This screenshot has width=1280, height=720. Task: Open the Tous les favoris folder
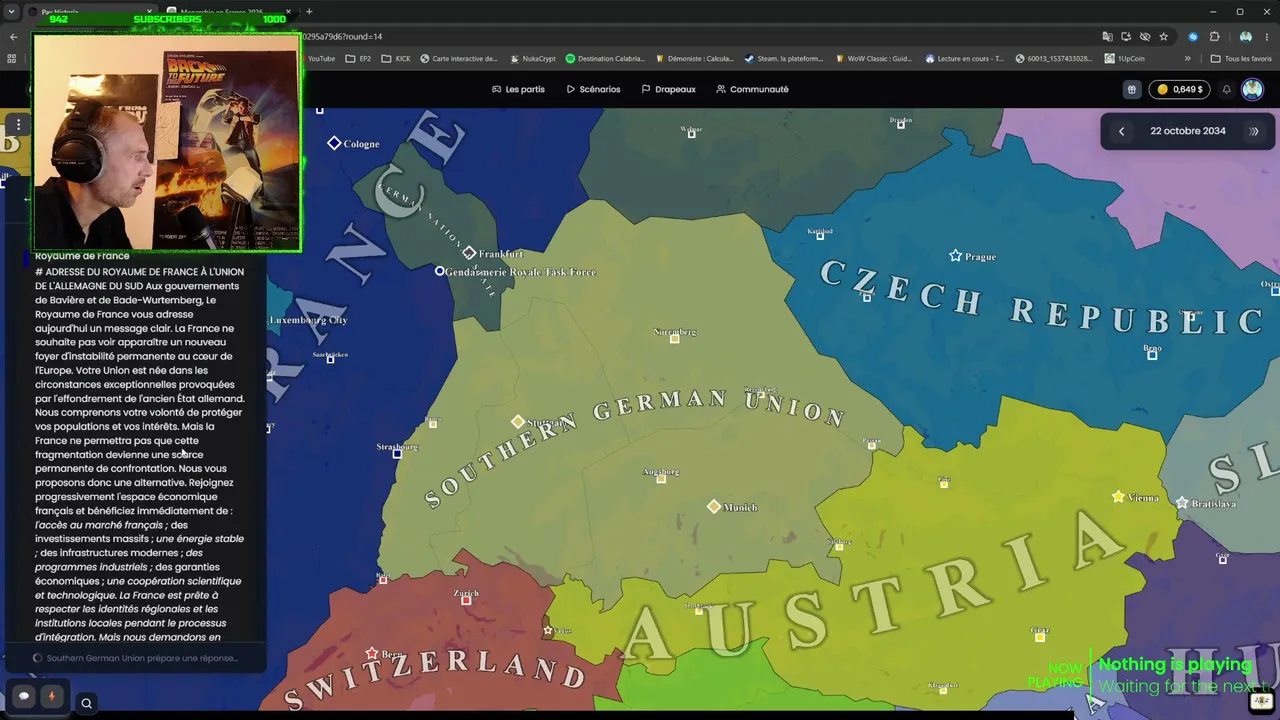point(1241,59)
